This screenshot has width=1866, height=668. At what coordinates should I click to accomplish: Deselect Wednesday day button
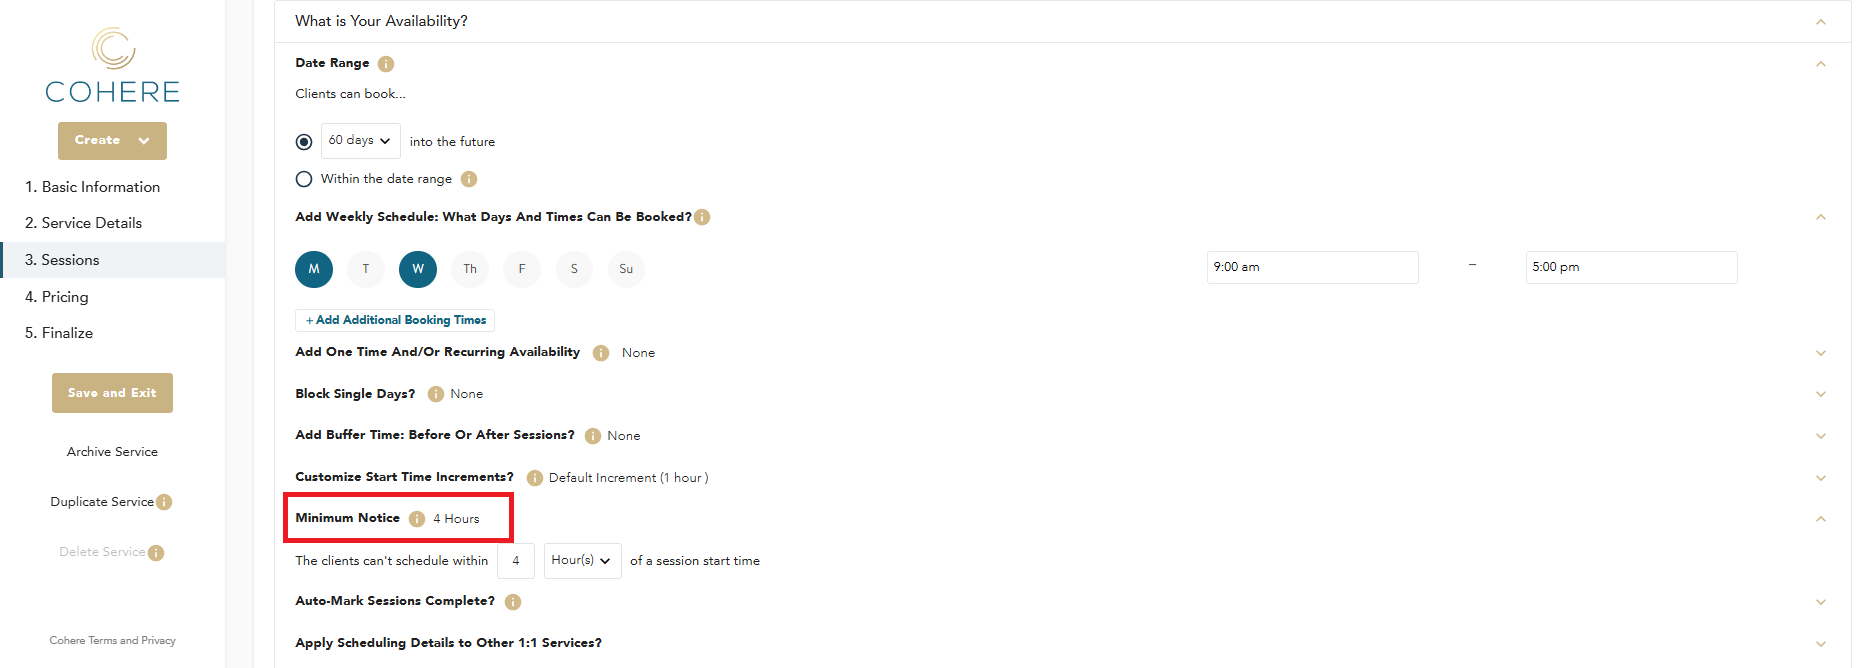pyautogui.click(x=418, y=269)
